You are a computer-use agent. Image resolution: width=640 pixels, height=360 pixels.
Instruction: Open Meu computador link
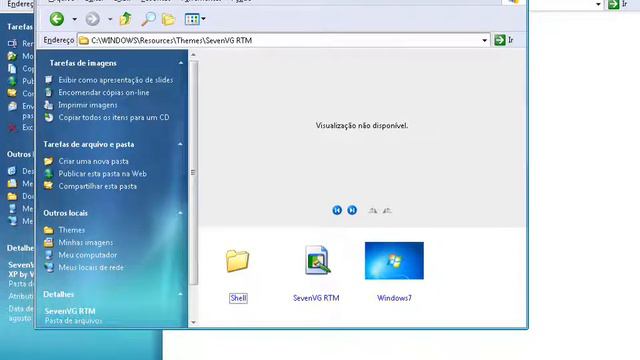coord(88,255)
